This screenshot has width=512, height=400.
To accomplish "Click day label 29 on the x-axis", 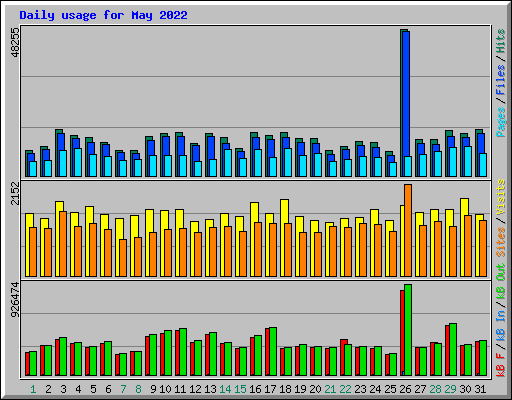I will 450,389.
